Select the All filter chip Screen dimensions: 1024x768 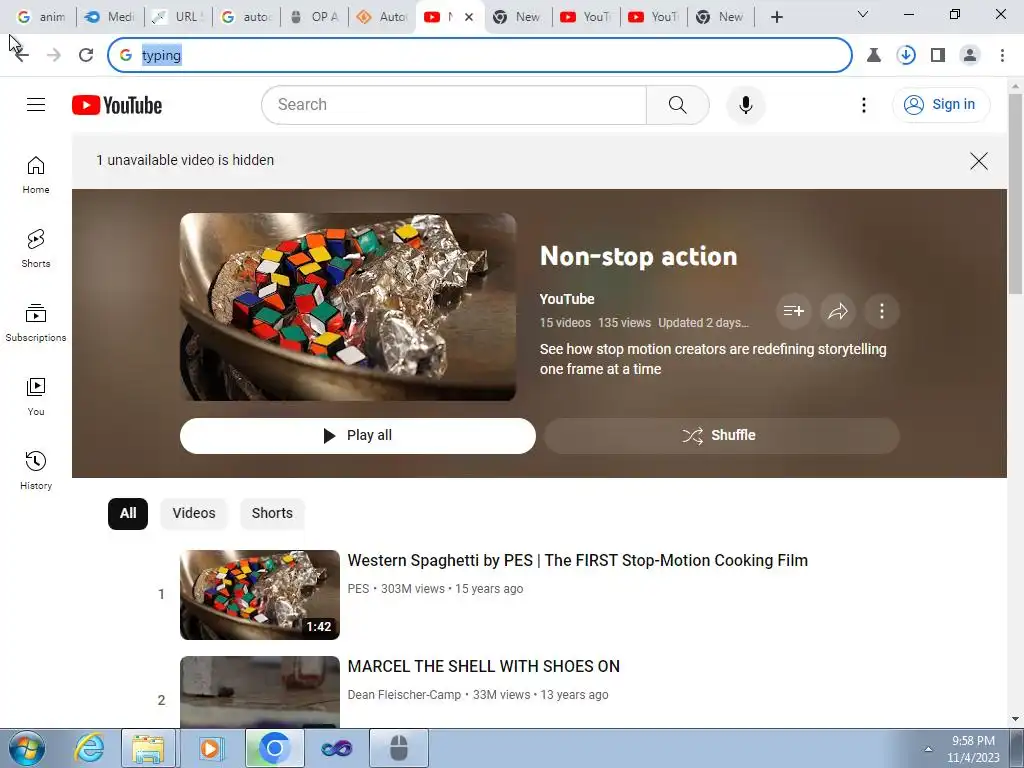128,513
